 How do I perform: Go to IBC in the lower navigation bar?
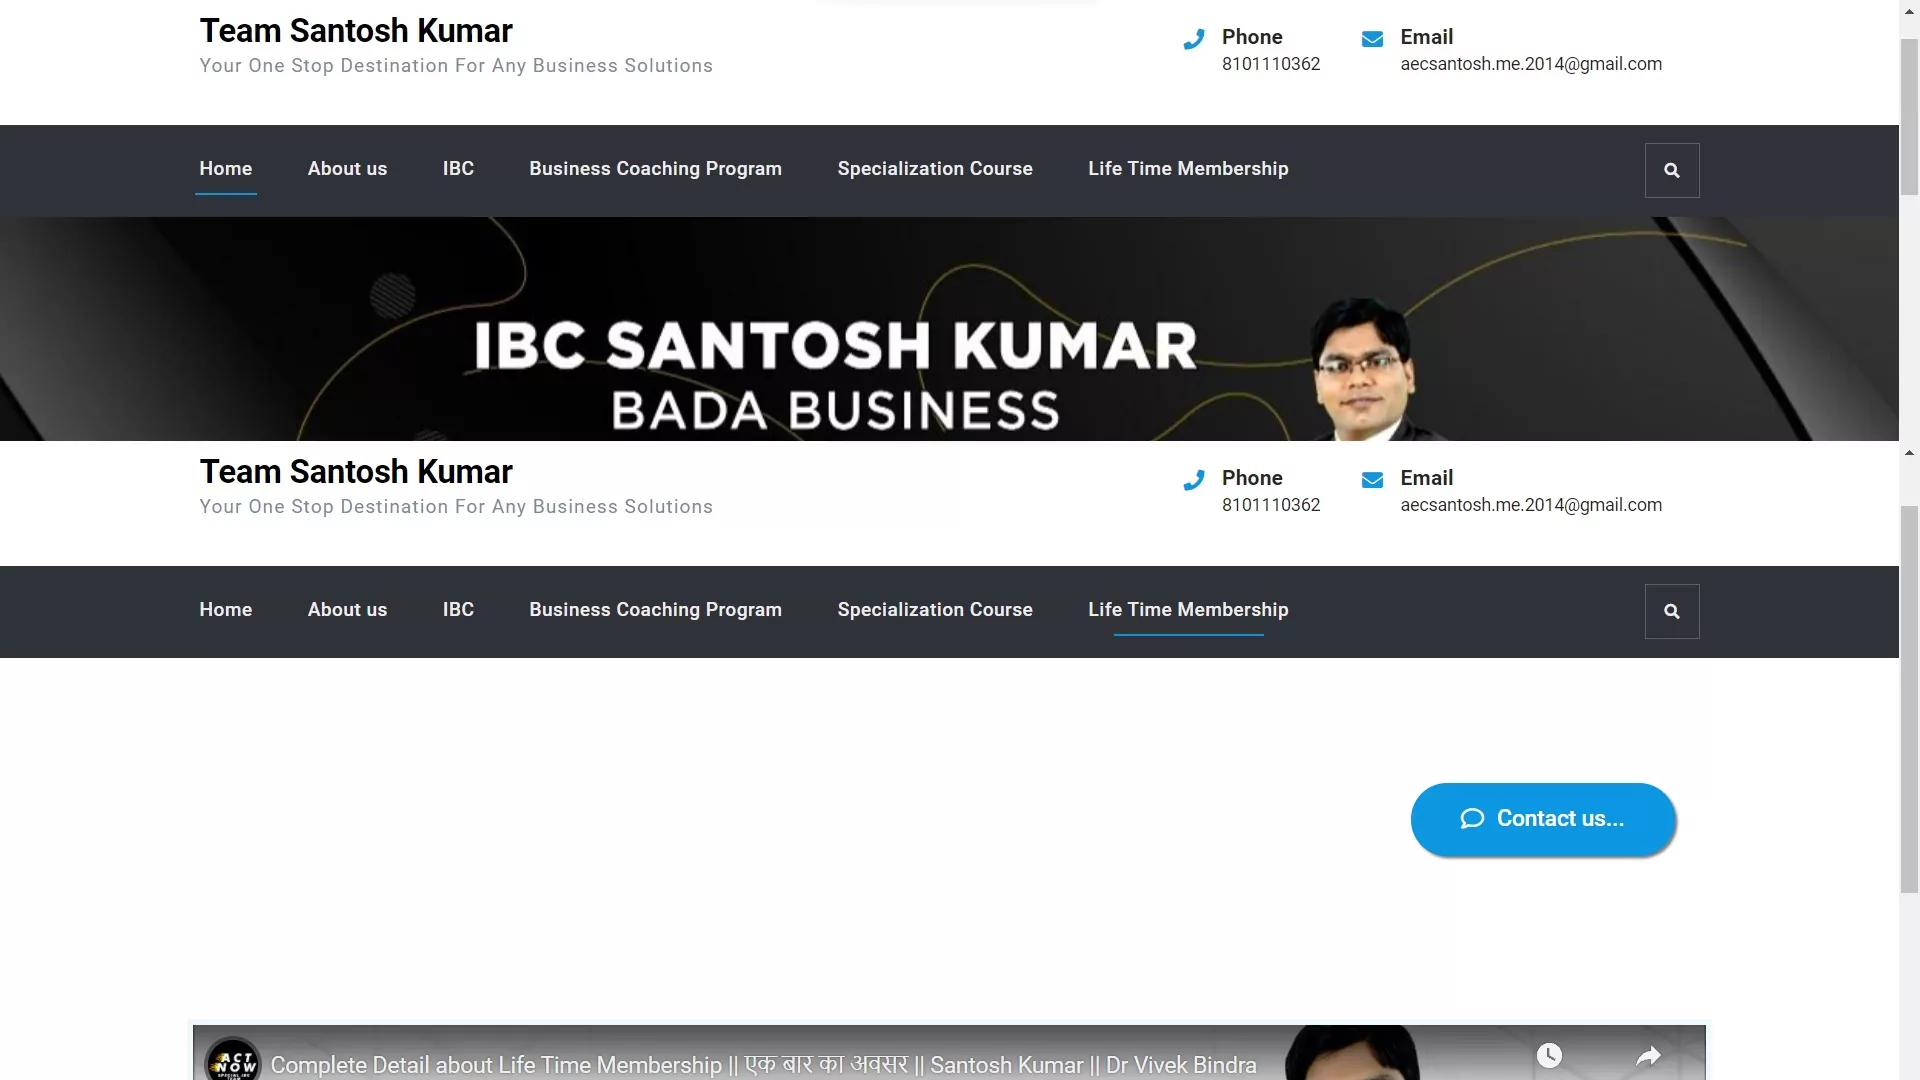[458, 610]
